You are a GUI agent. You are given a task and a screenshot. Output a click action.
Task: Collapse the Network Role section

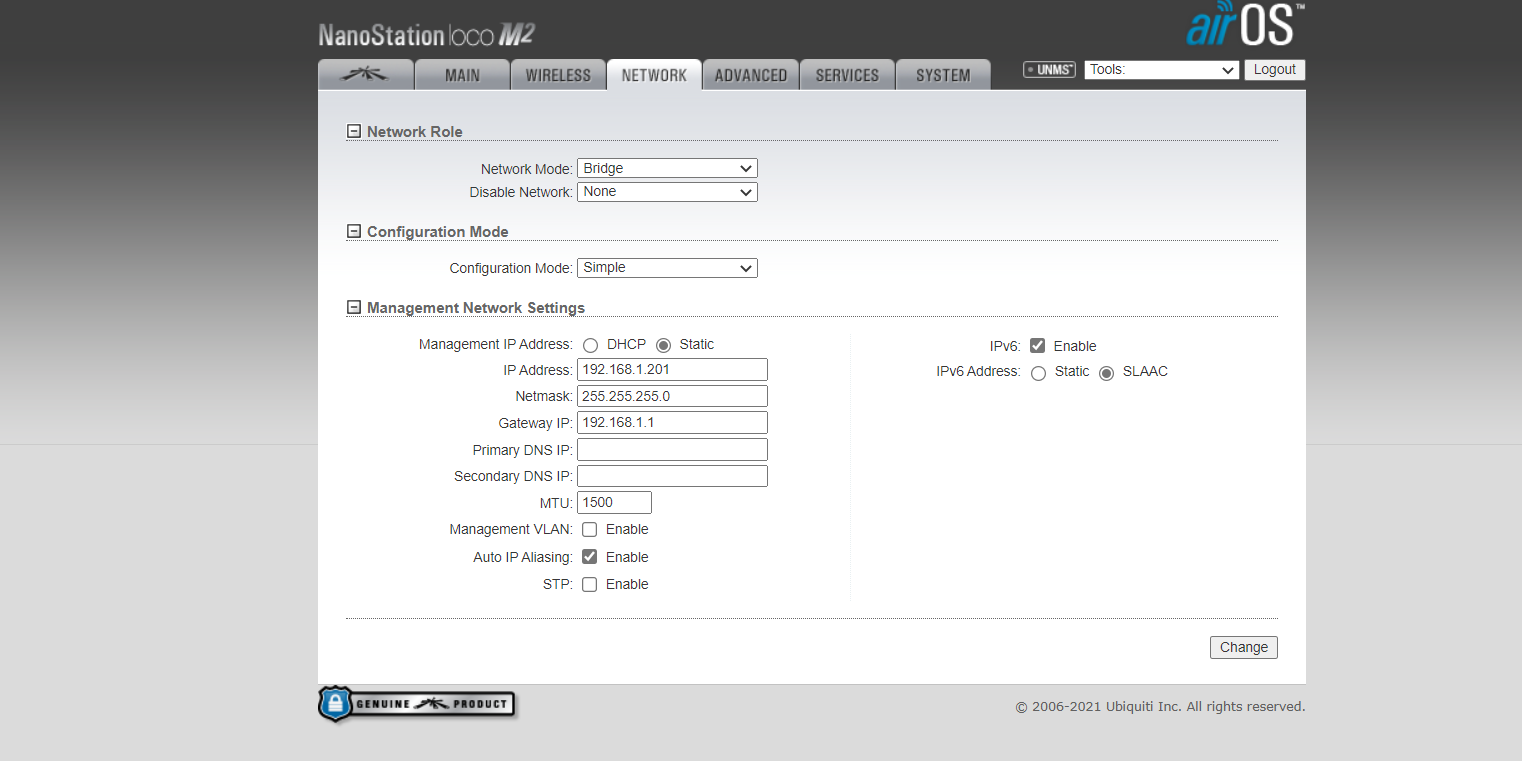pyautogui.click(x=353, y=131)
